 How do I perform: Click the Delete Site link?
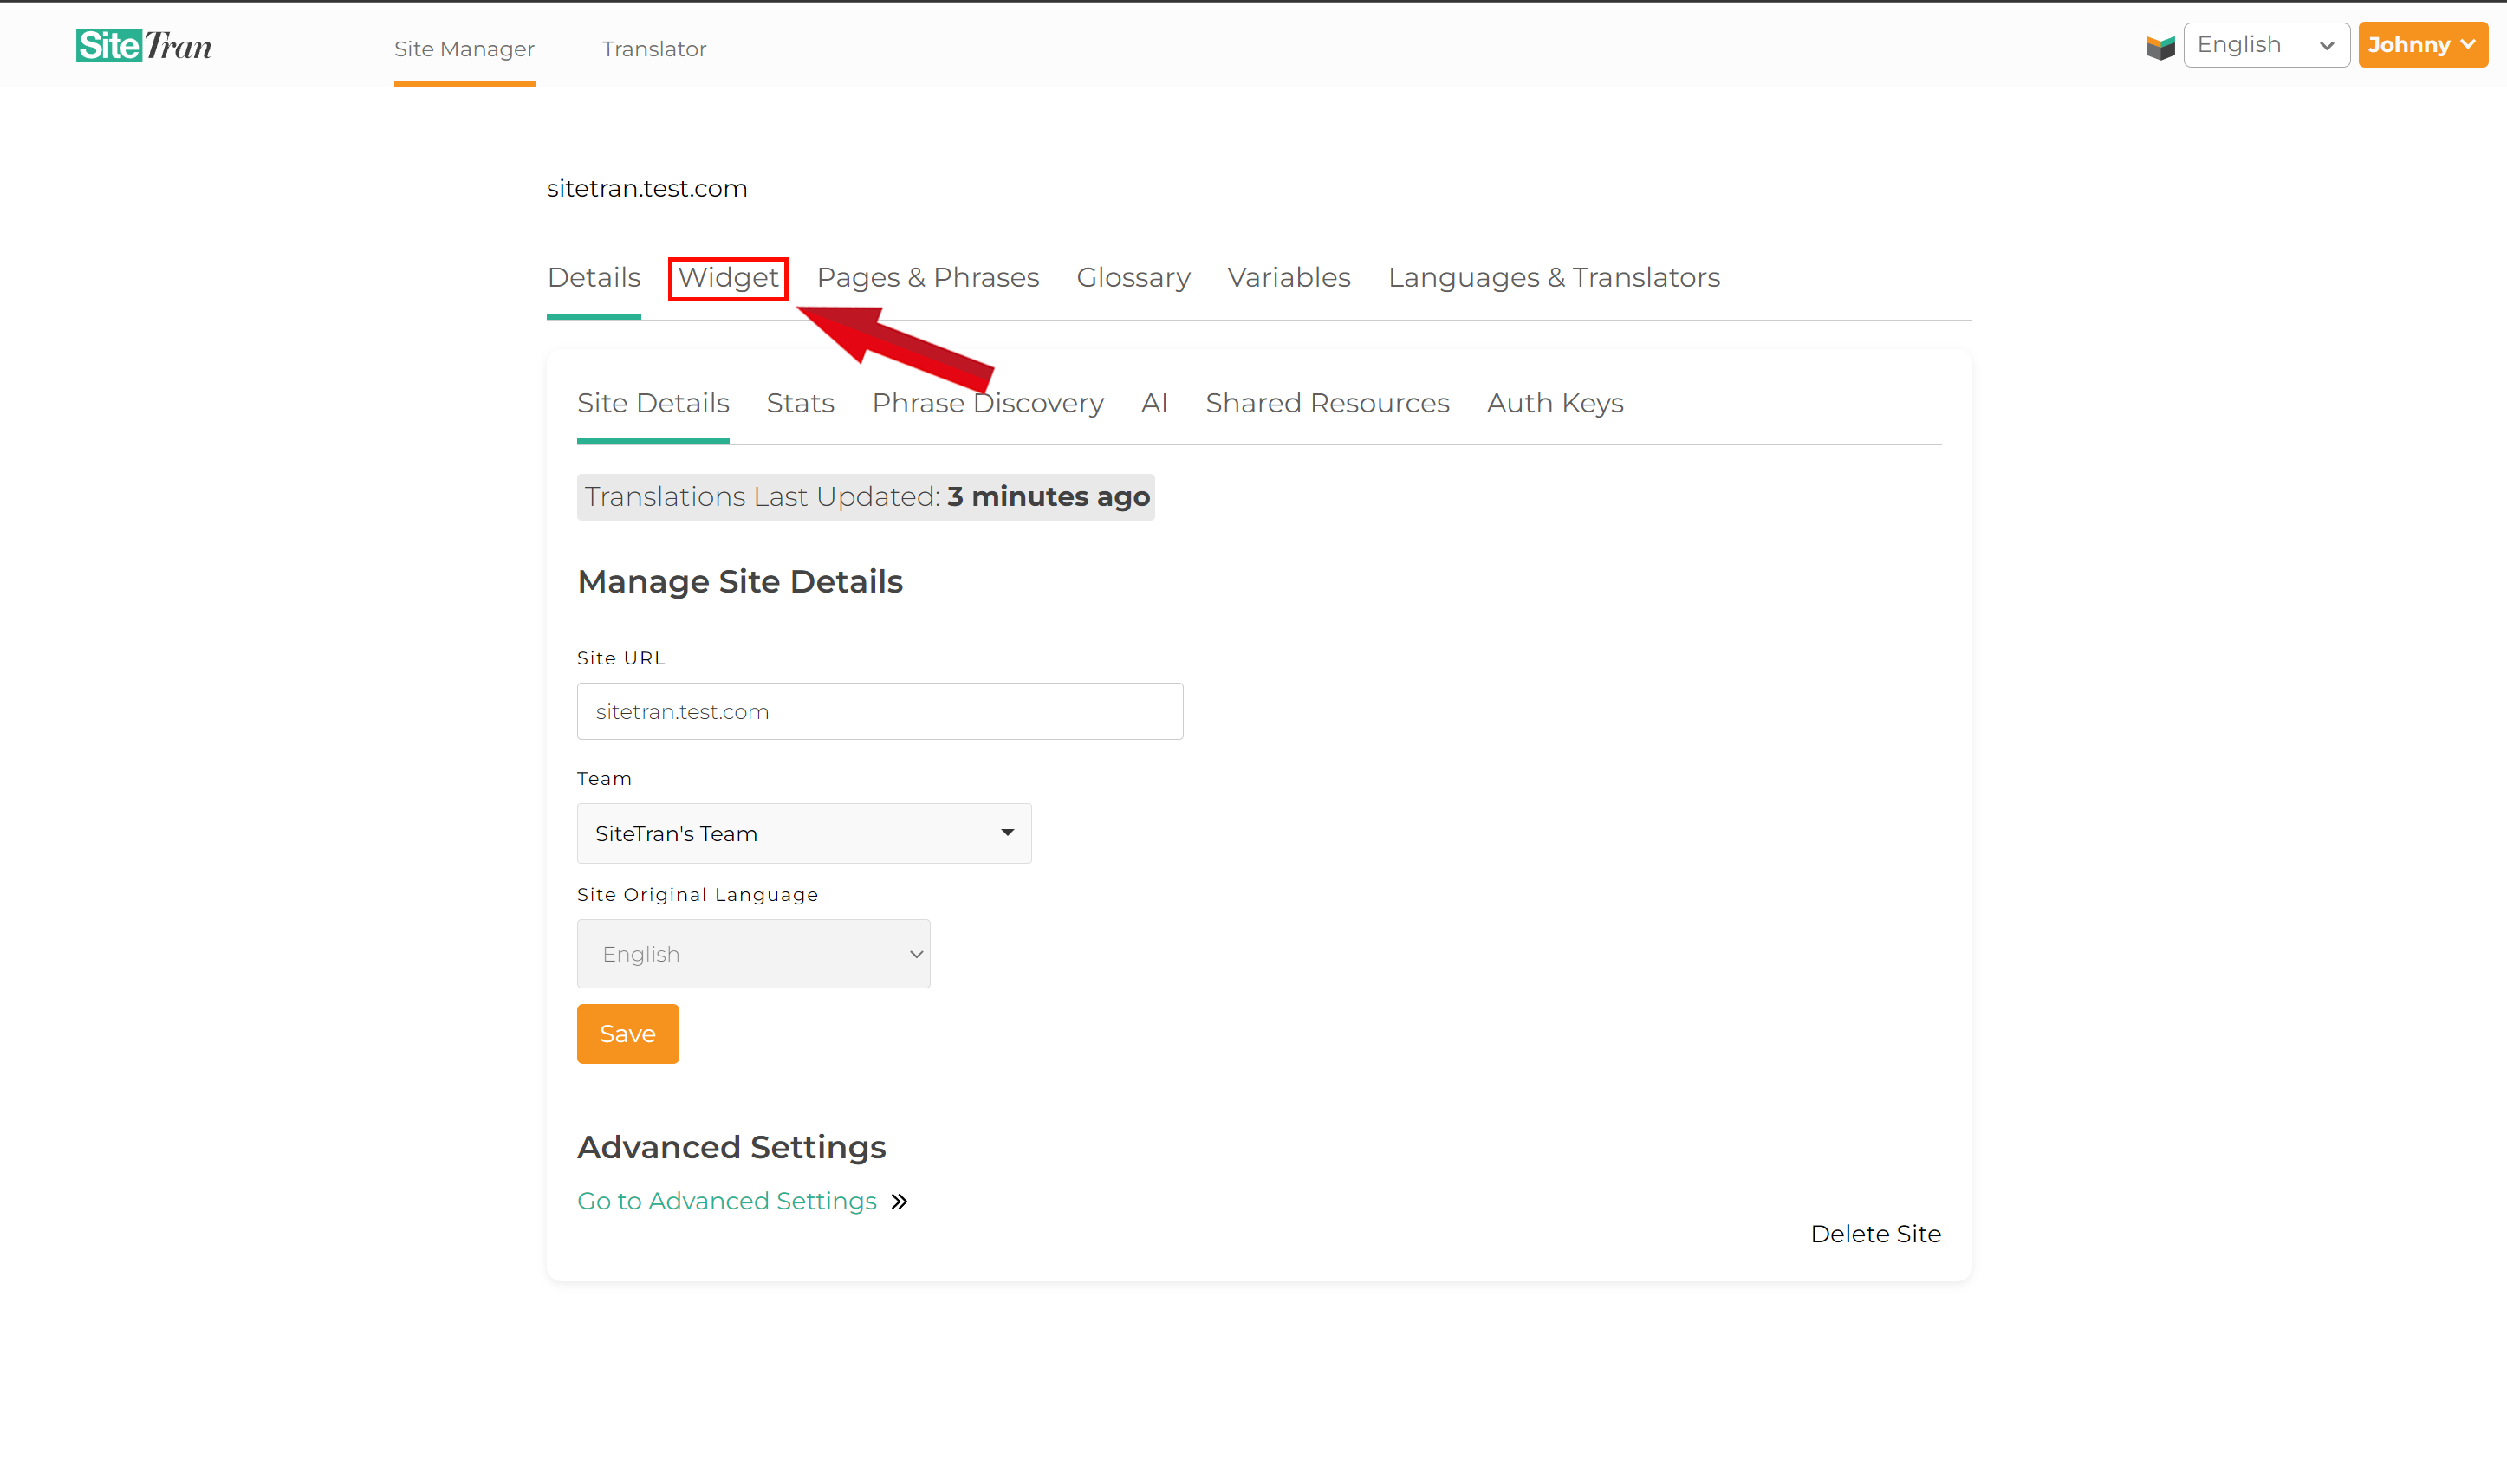tap(1874, 1233)
